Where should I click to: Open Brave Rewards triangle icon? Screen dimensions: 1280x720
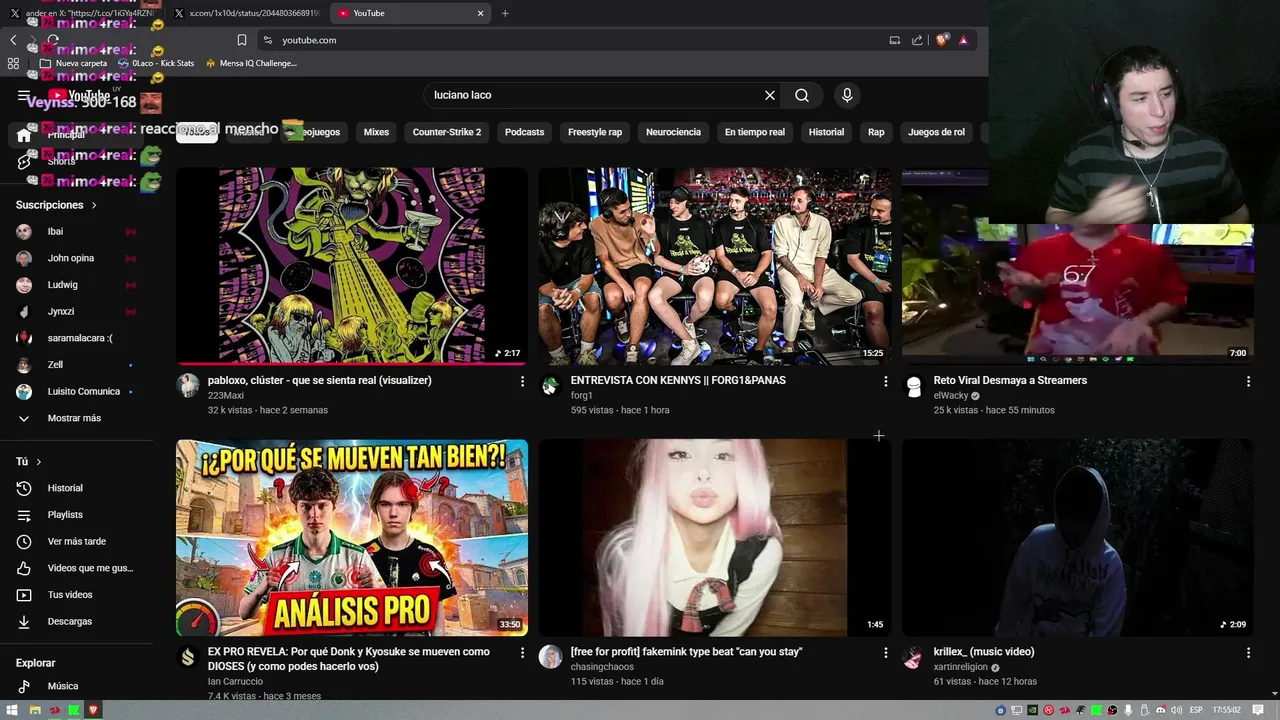coord(963,40)
